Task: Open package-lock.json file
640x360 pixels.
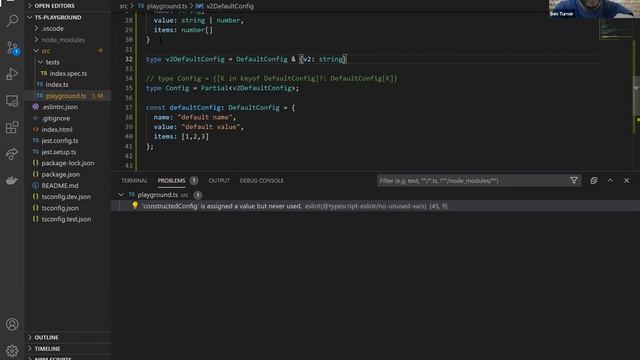Action: click(68, 163)
